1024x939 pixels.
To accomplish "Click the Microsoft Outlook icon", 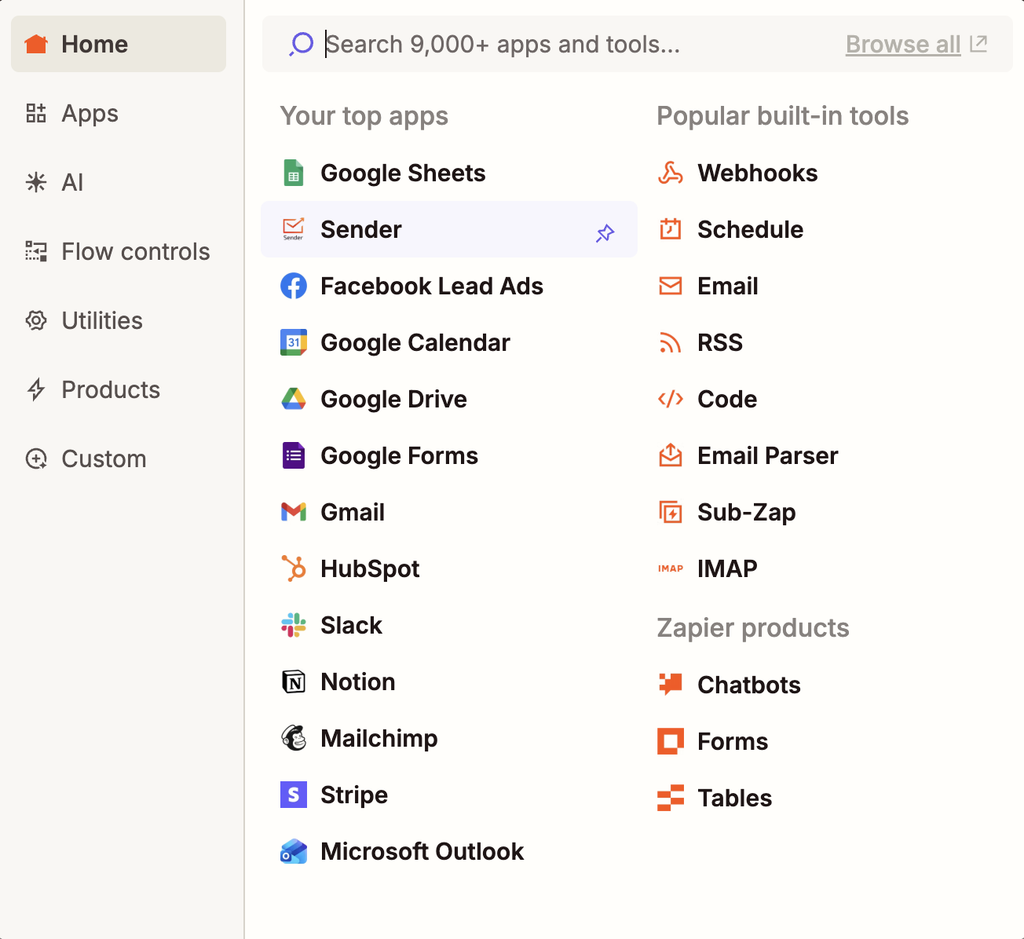I will point(293,851).
